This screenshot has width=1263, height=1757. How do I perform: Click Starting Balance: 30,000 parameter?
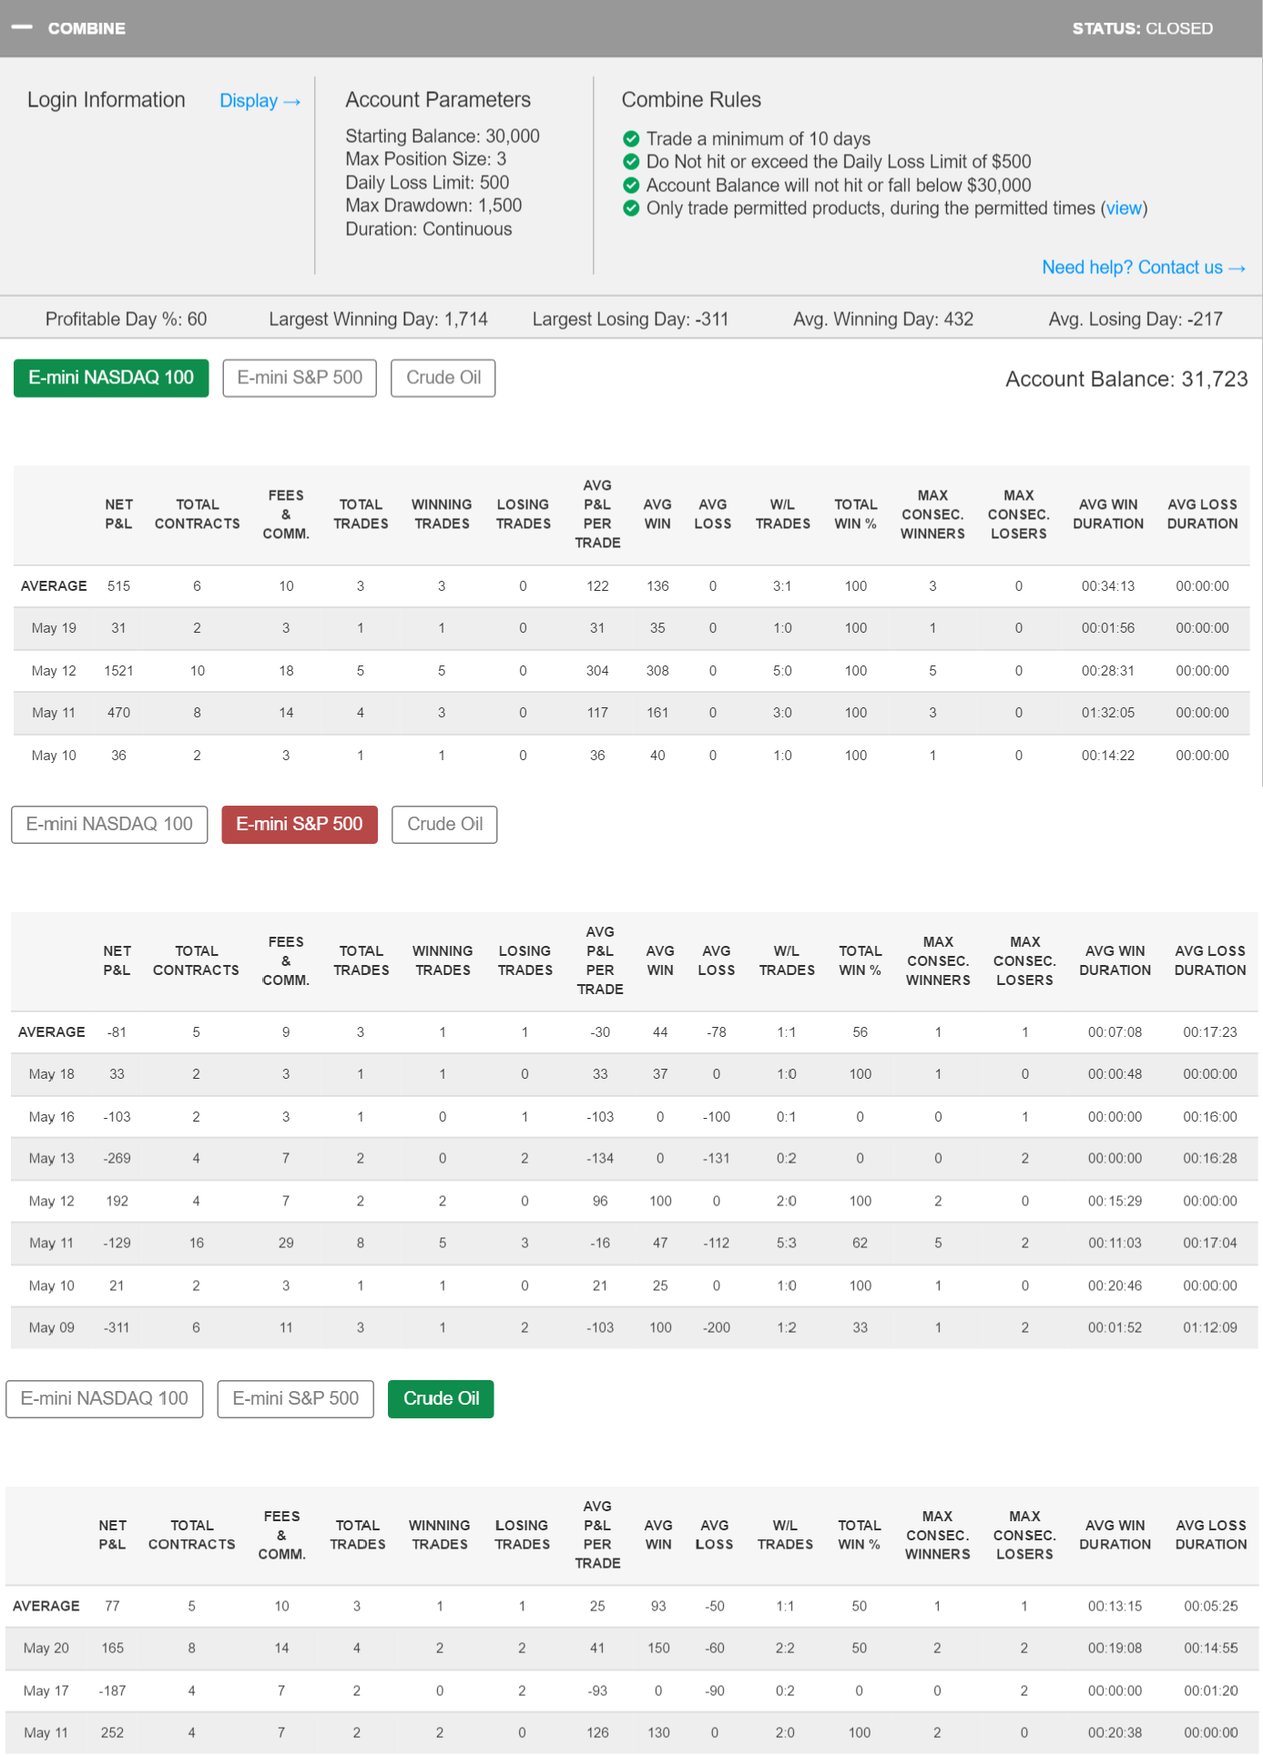(442, 136)
